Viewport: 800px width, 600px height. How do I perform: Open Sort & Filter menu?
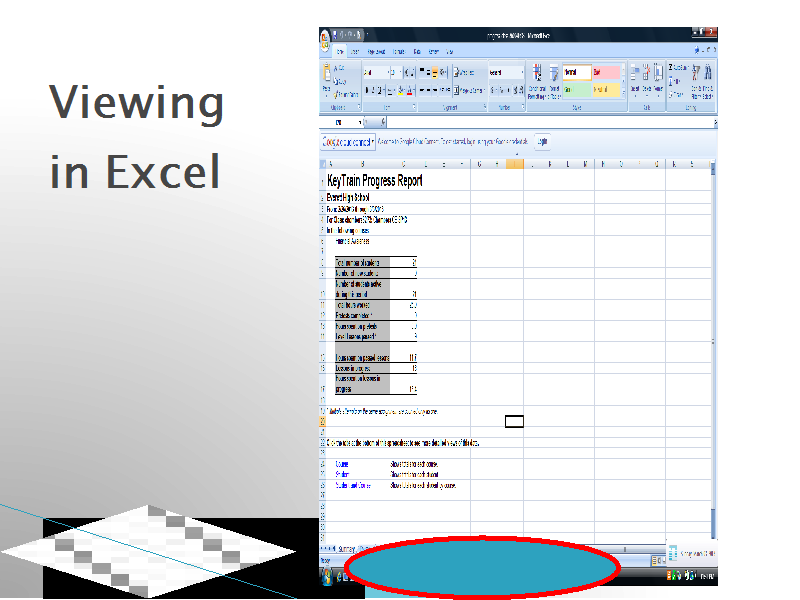click(x=696, y=81)
